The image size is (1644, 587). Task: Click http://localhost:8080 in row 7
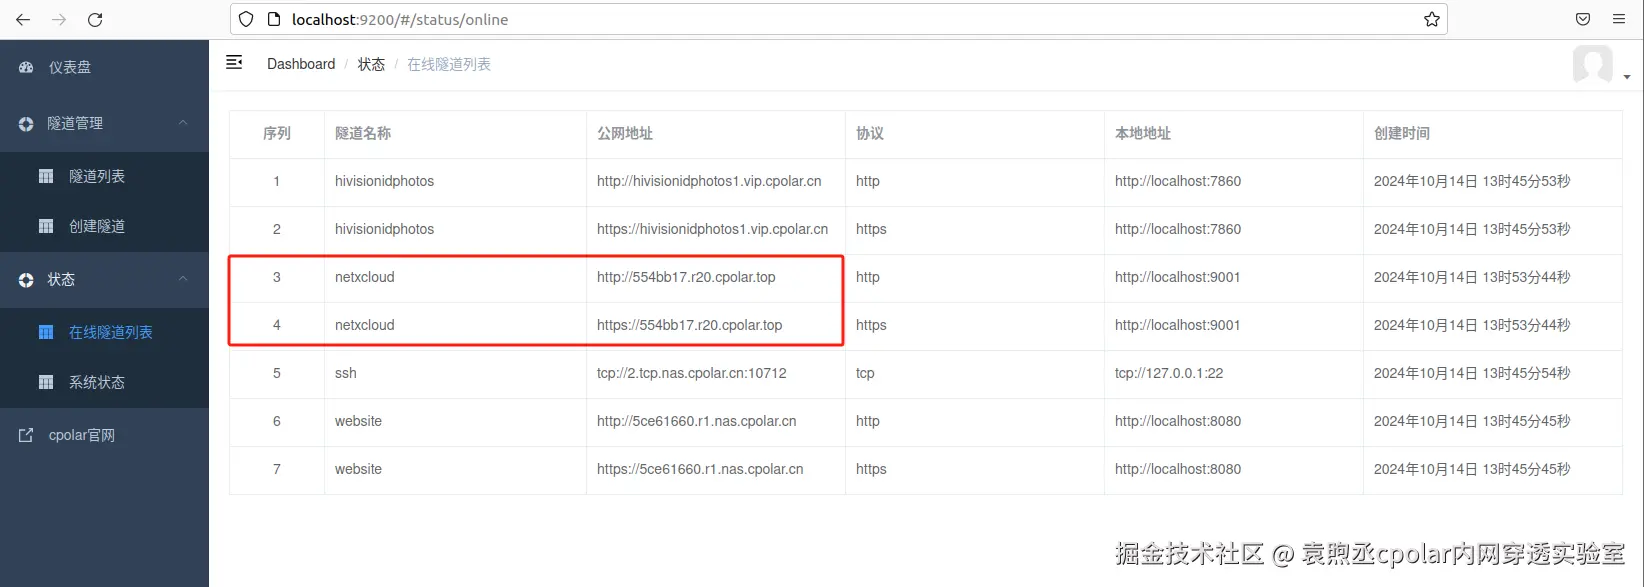(1178, 469)
